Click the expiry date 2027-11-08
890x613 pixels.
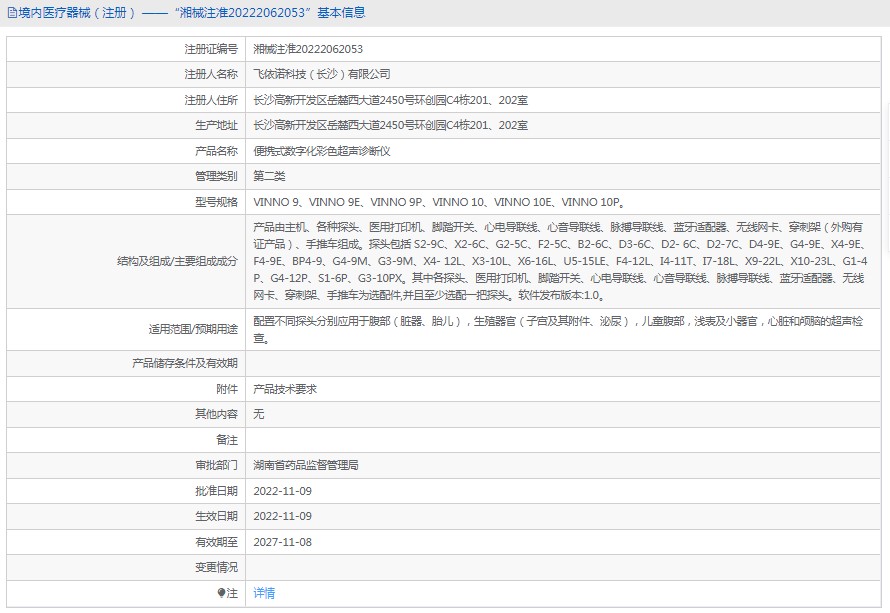(282, 542)
